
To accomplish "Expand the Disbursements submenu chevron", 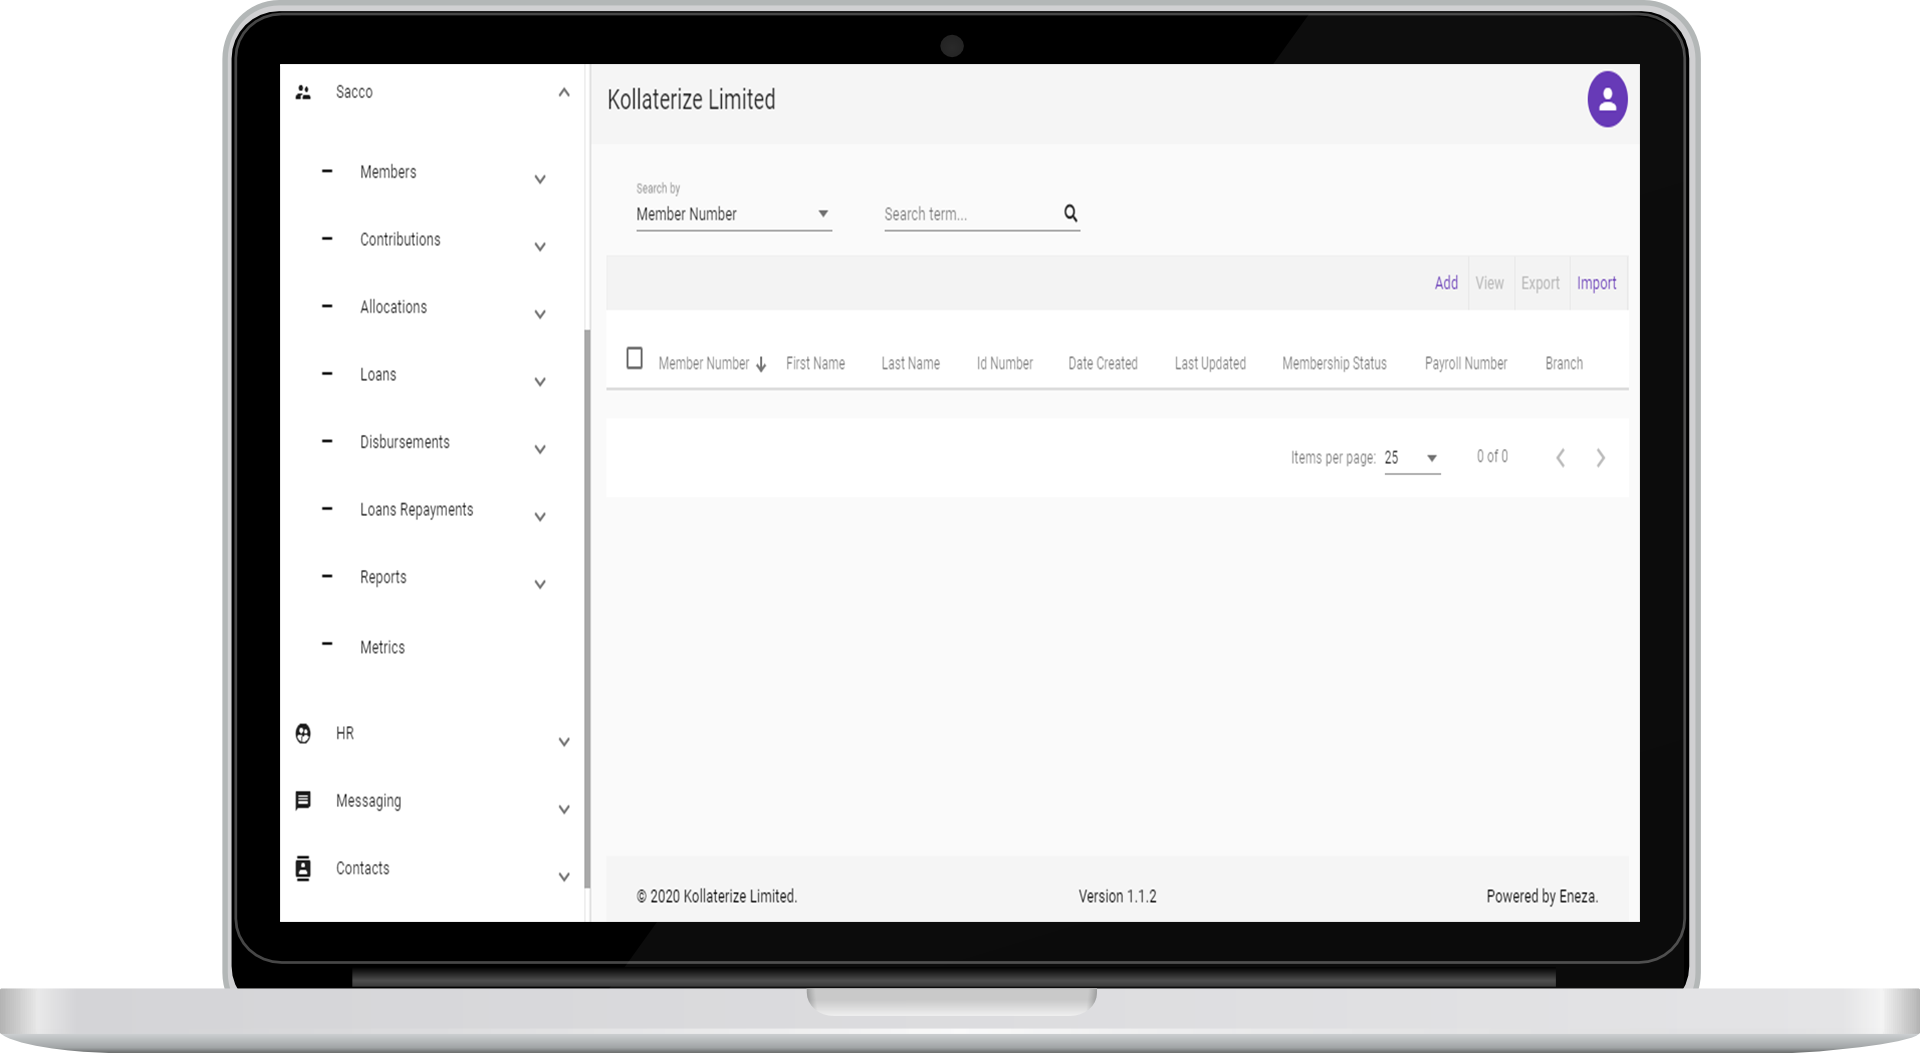I will [x=540, y=450].
